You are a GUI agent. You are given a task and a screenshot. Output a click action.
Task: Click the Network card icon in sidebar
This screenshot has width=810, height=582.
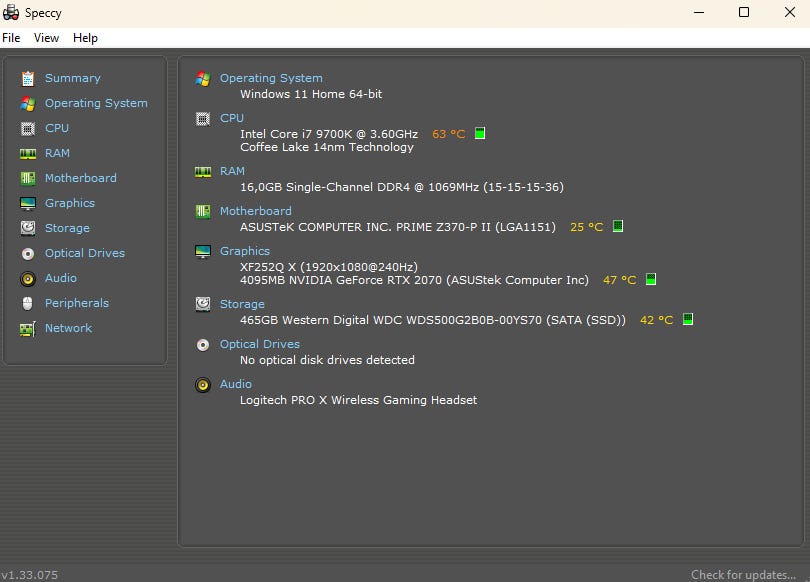tap(28, 328)
